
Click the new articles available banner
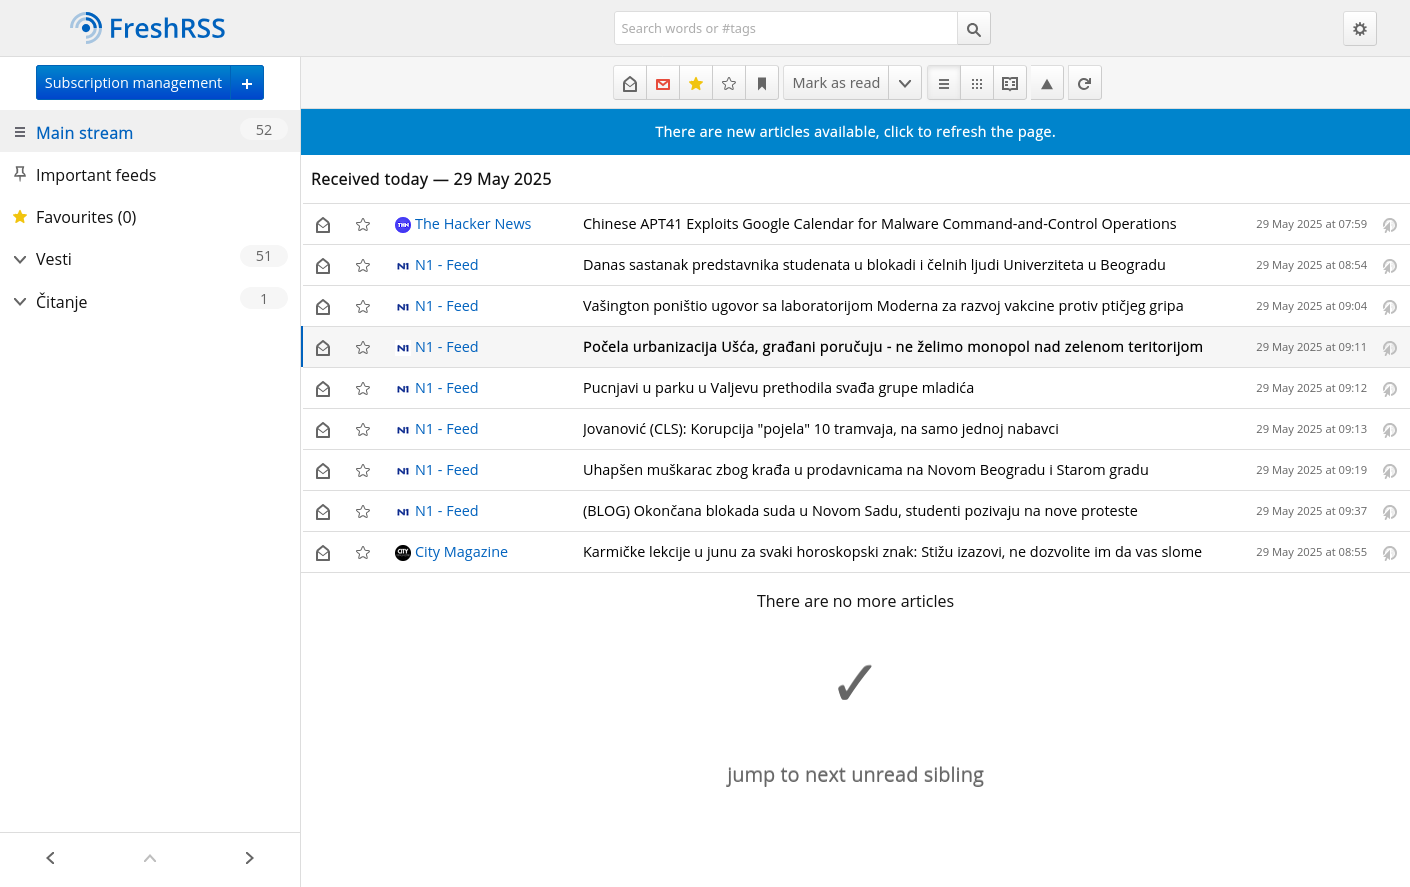(x=855, y=132)
